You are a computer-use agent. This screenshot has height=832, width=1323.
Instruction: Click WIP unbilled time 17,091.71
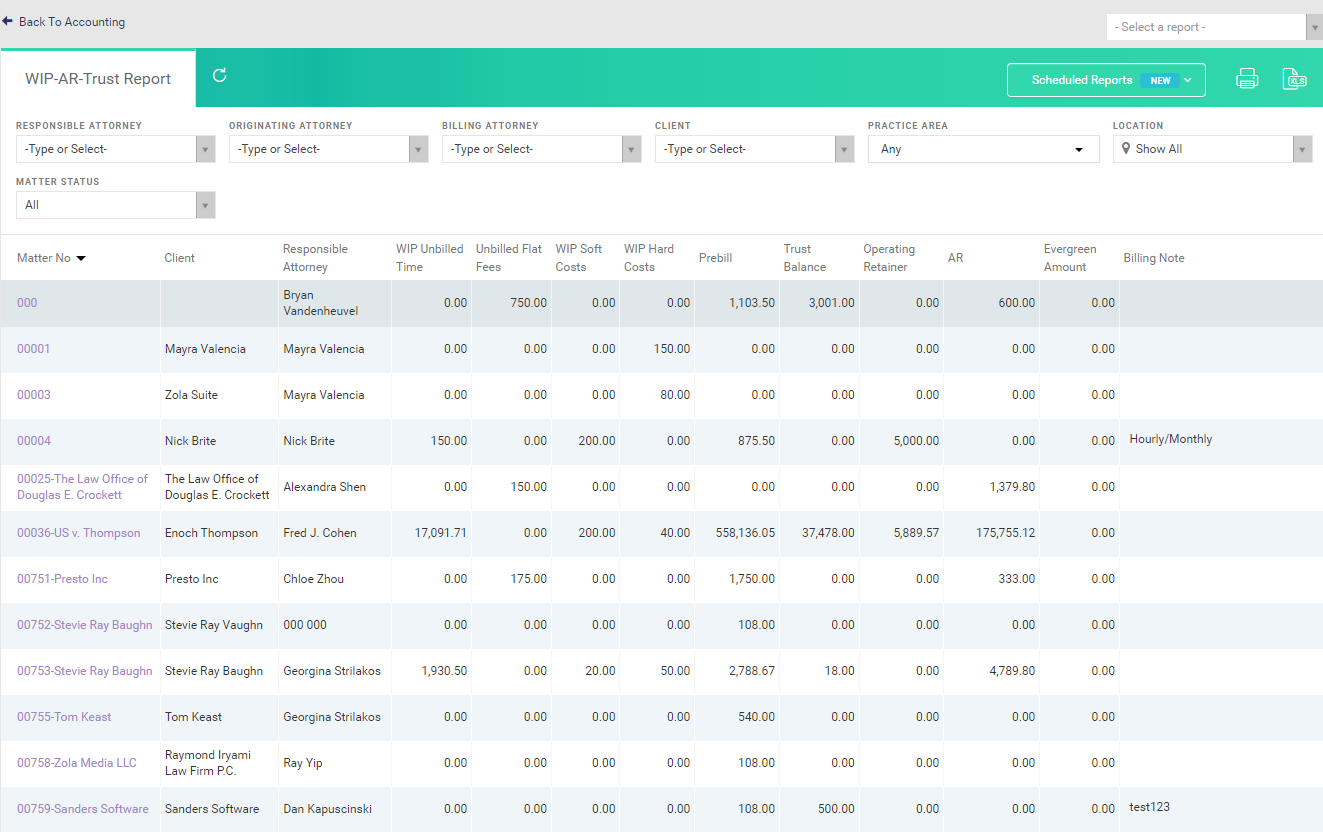pyautogui.click(x=441, y=533)
